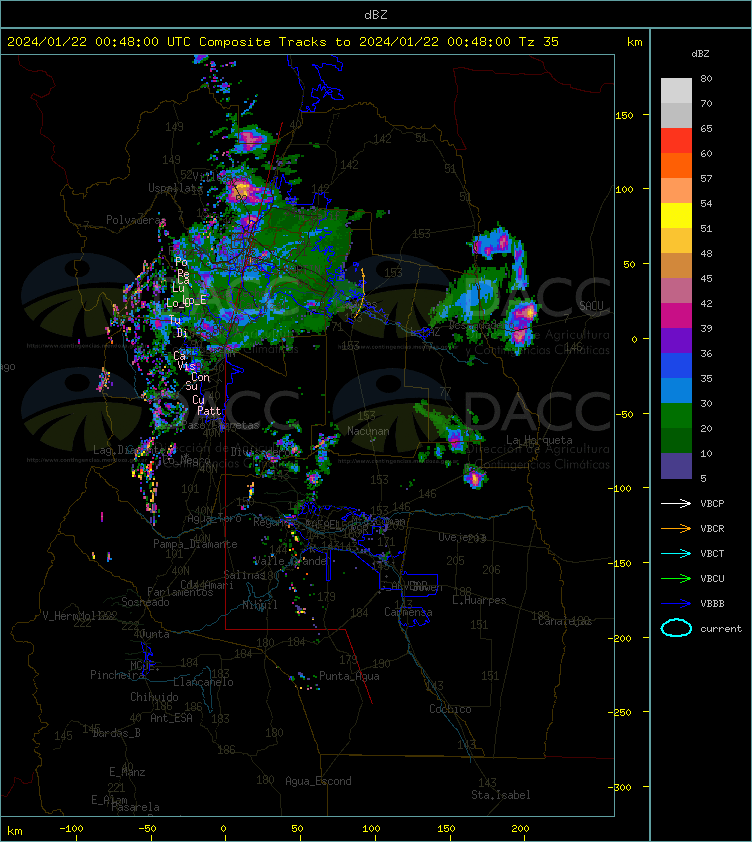Pick the orange 57-60 dBZ swatch
This screenshot has height=842, width=752.
[x=676, y=165]
